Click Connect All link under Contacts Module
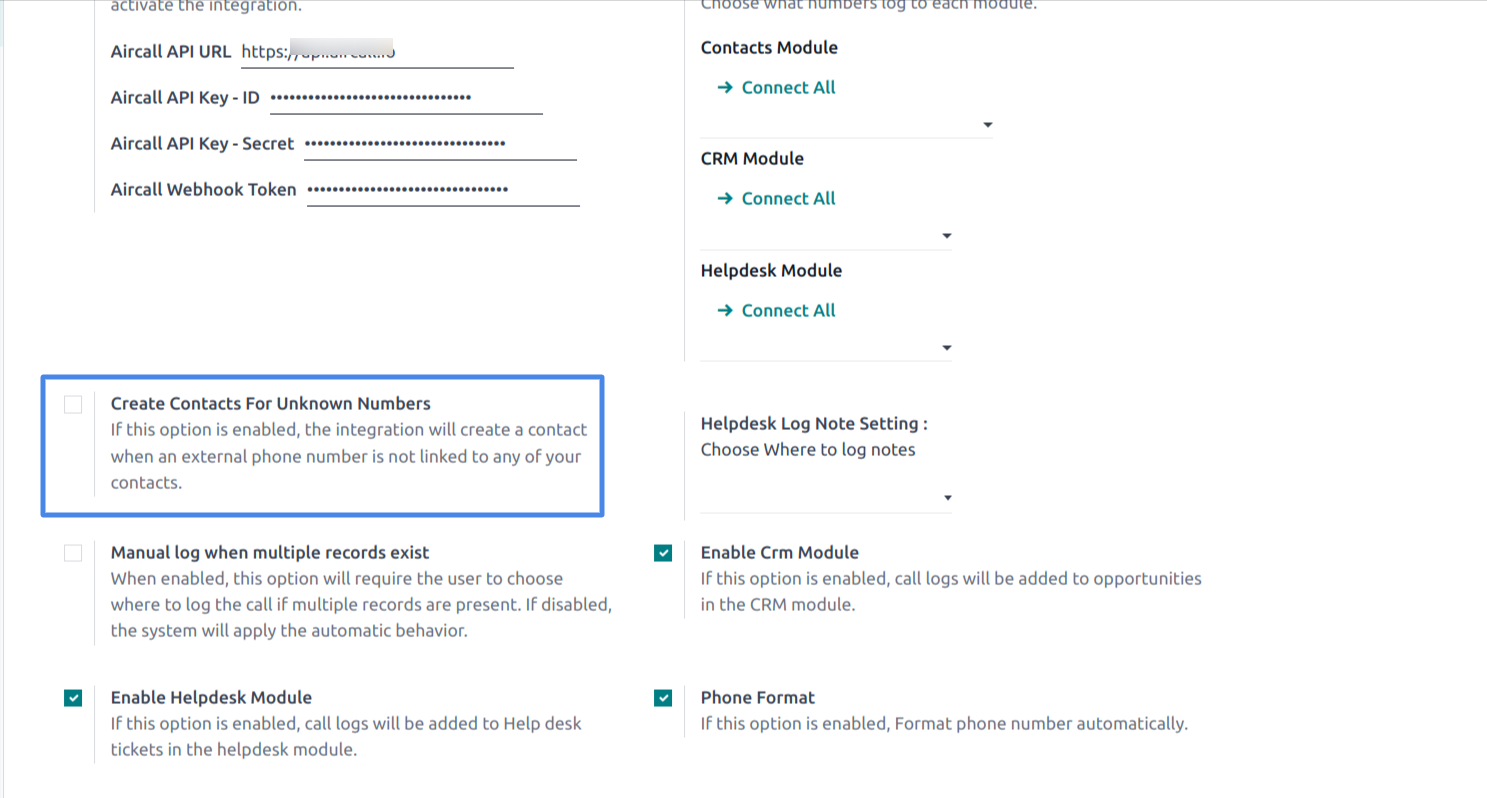This screenshot has height=798, width=1487. click(x=788, y=88)
